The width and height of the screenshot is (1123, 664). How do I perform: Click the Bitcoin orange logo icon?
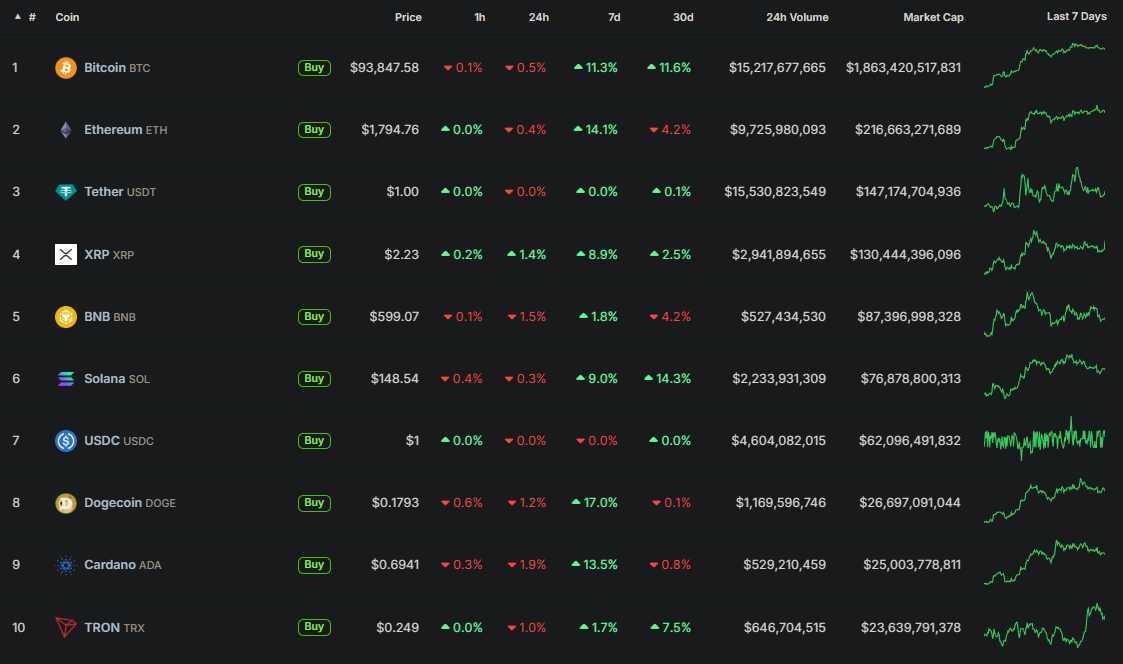(65, 68)
